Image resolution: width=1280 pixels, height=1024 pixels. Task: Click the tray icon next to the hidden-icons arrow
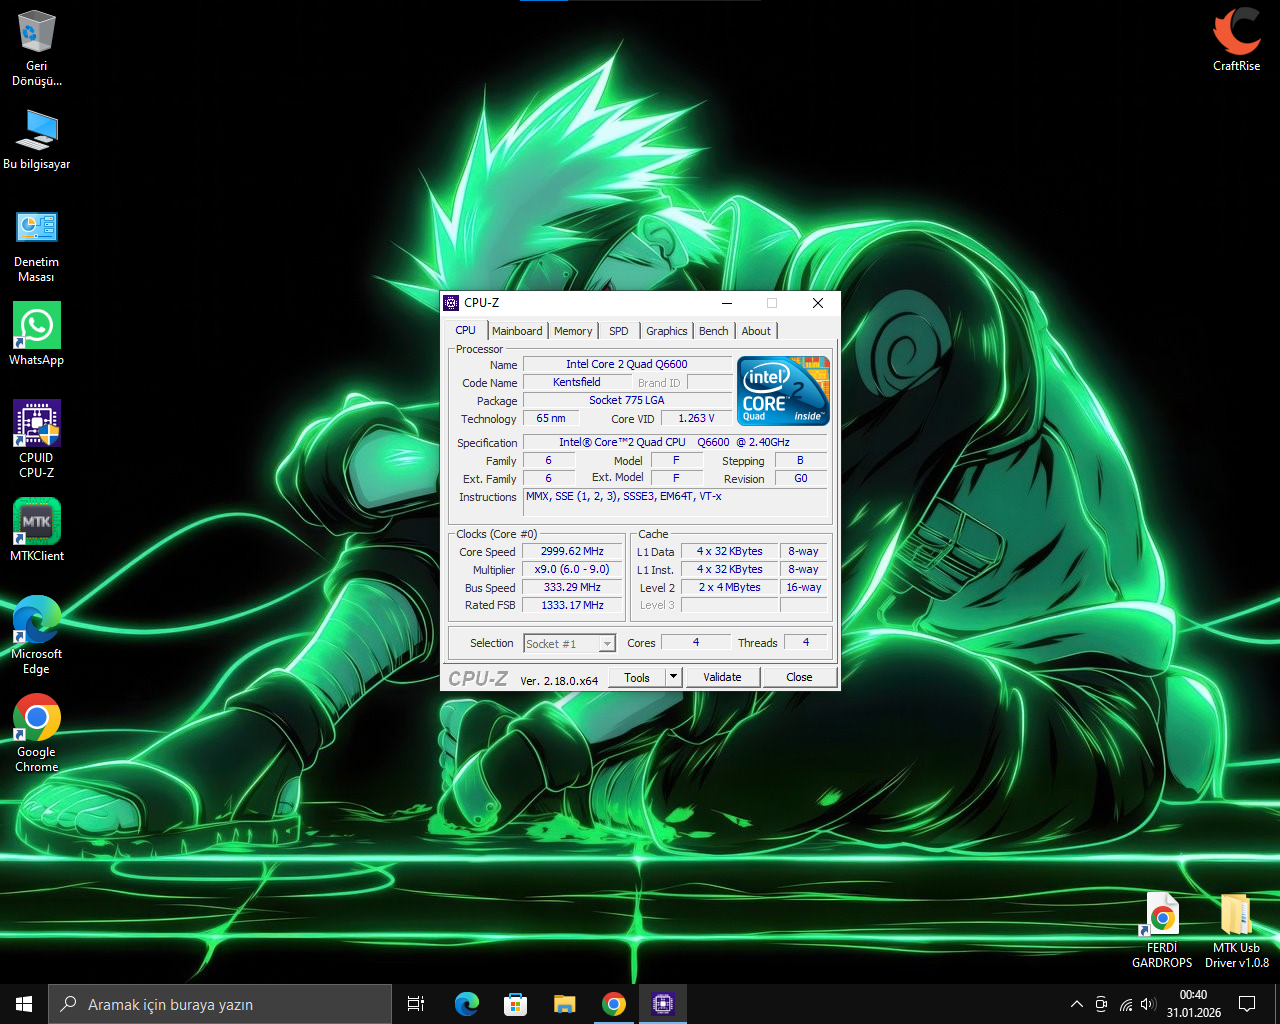tap(1101, 1004)
